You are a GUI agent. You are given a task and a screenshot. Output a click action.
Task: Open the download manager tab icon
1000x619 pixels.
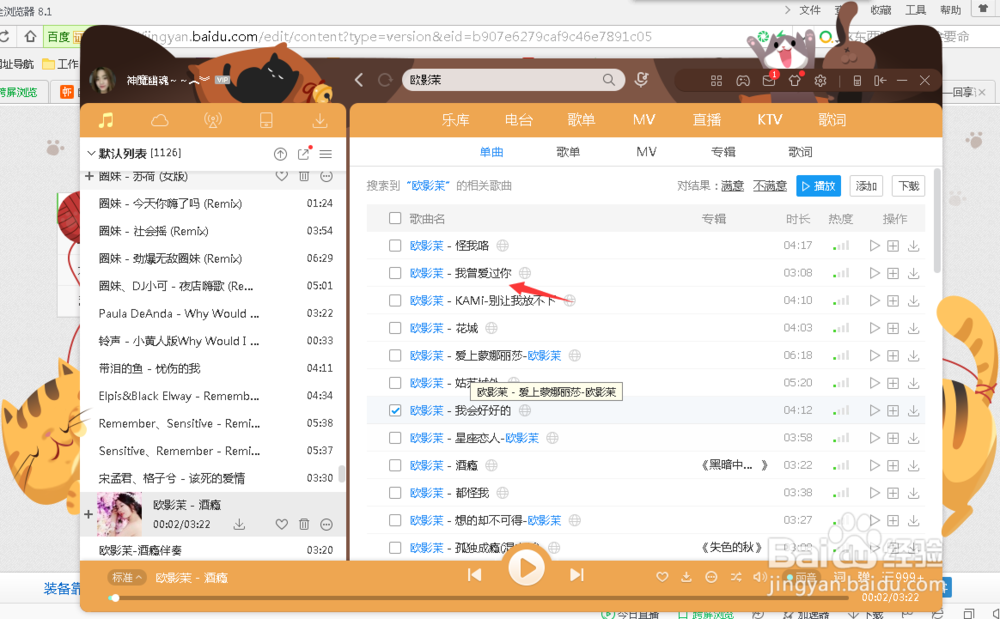tap(320, 120)
